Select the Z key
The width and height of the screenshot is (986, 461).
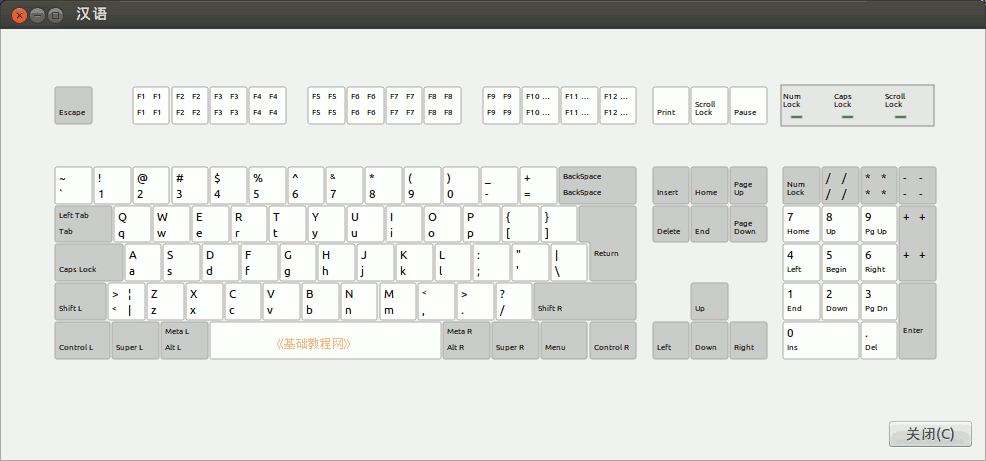tap(165, 302)
